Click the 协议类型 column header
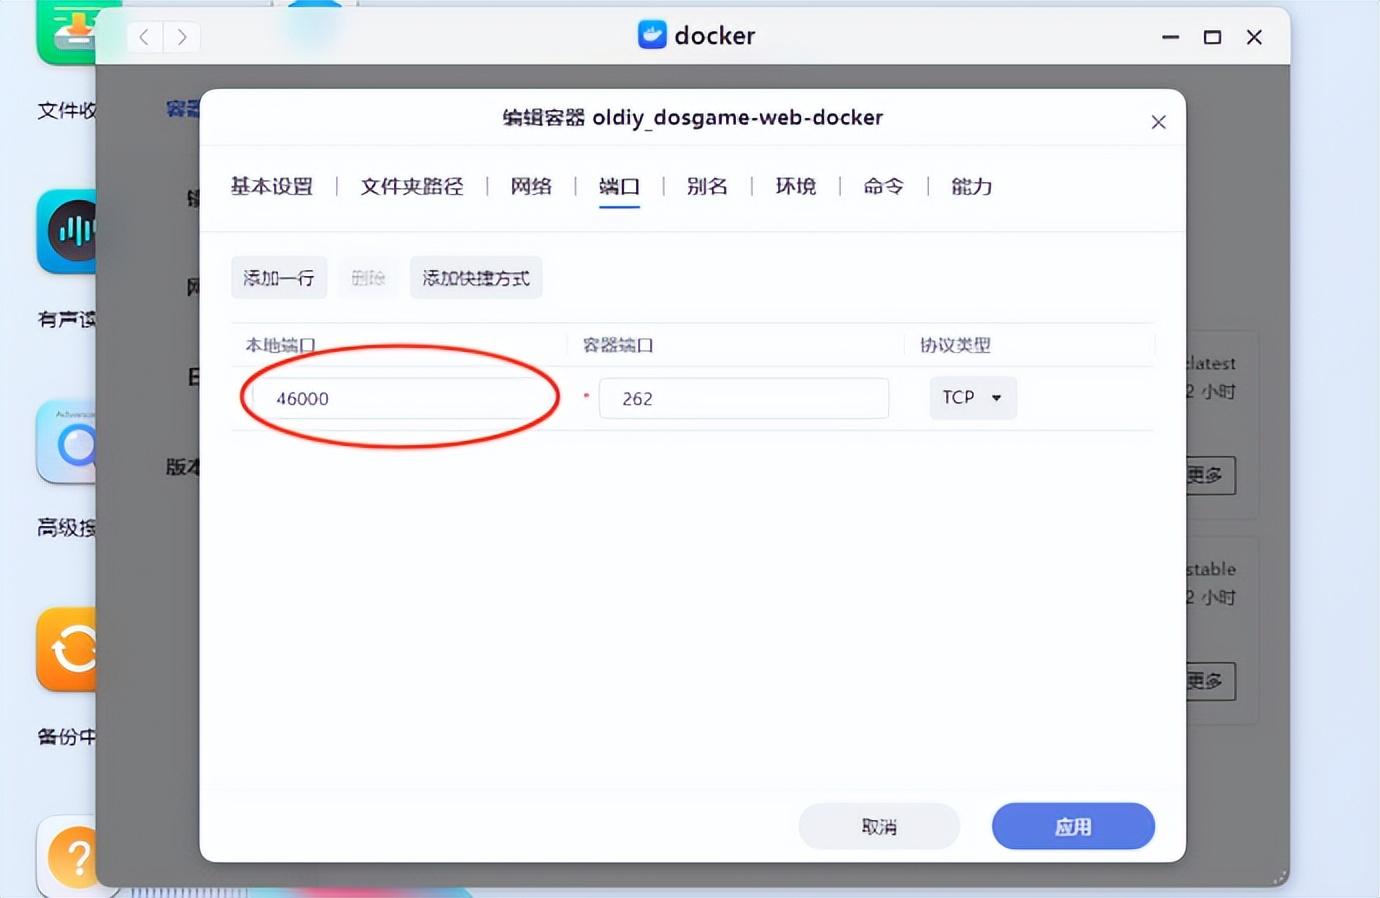Screen dimensions: 1380x898 point(955,345)
